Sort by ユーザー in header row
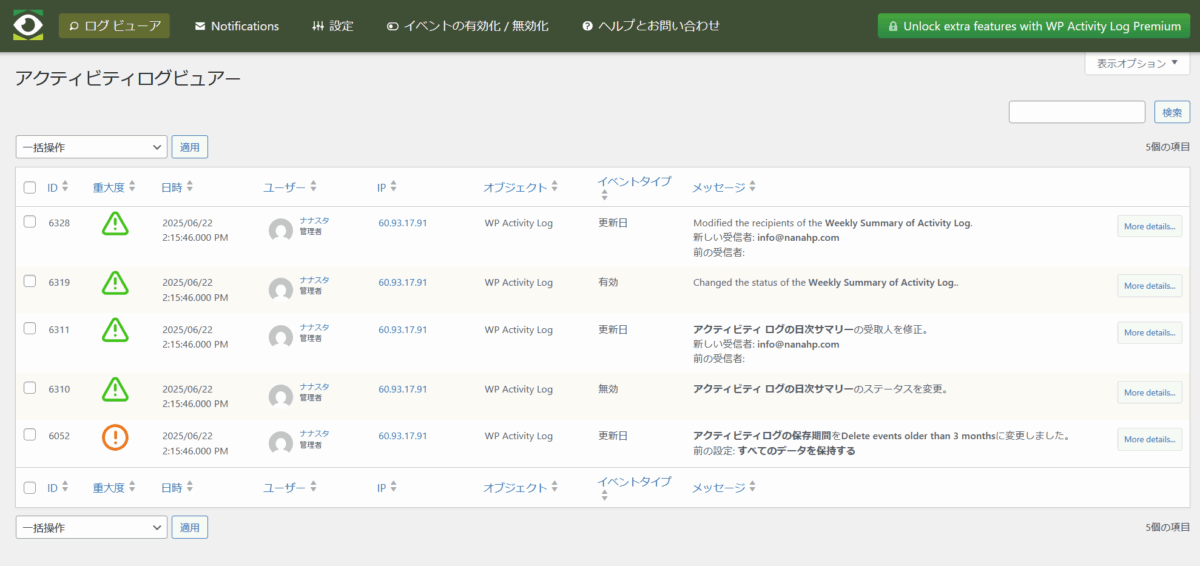The height and width of the screenshot is (566, 1200). 291,187
